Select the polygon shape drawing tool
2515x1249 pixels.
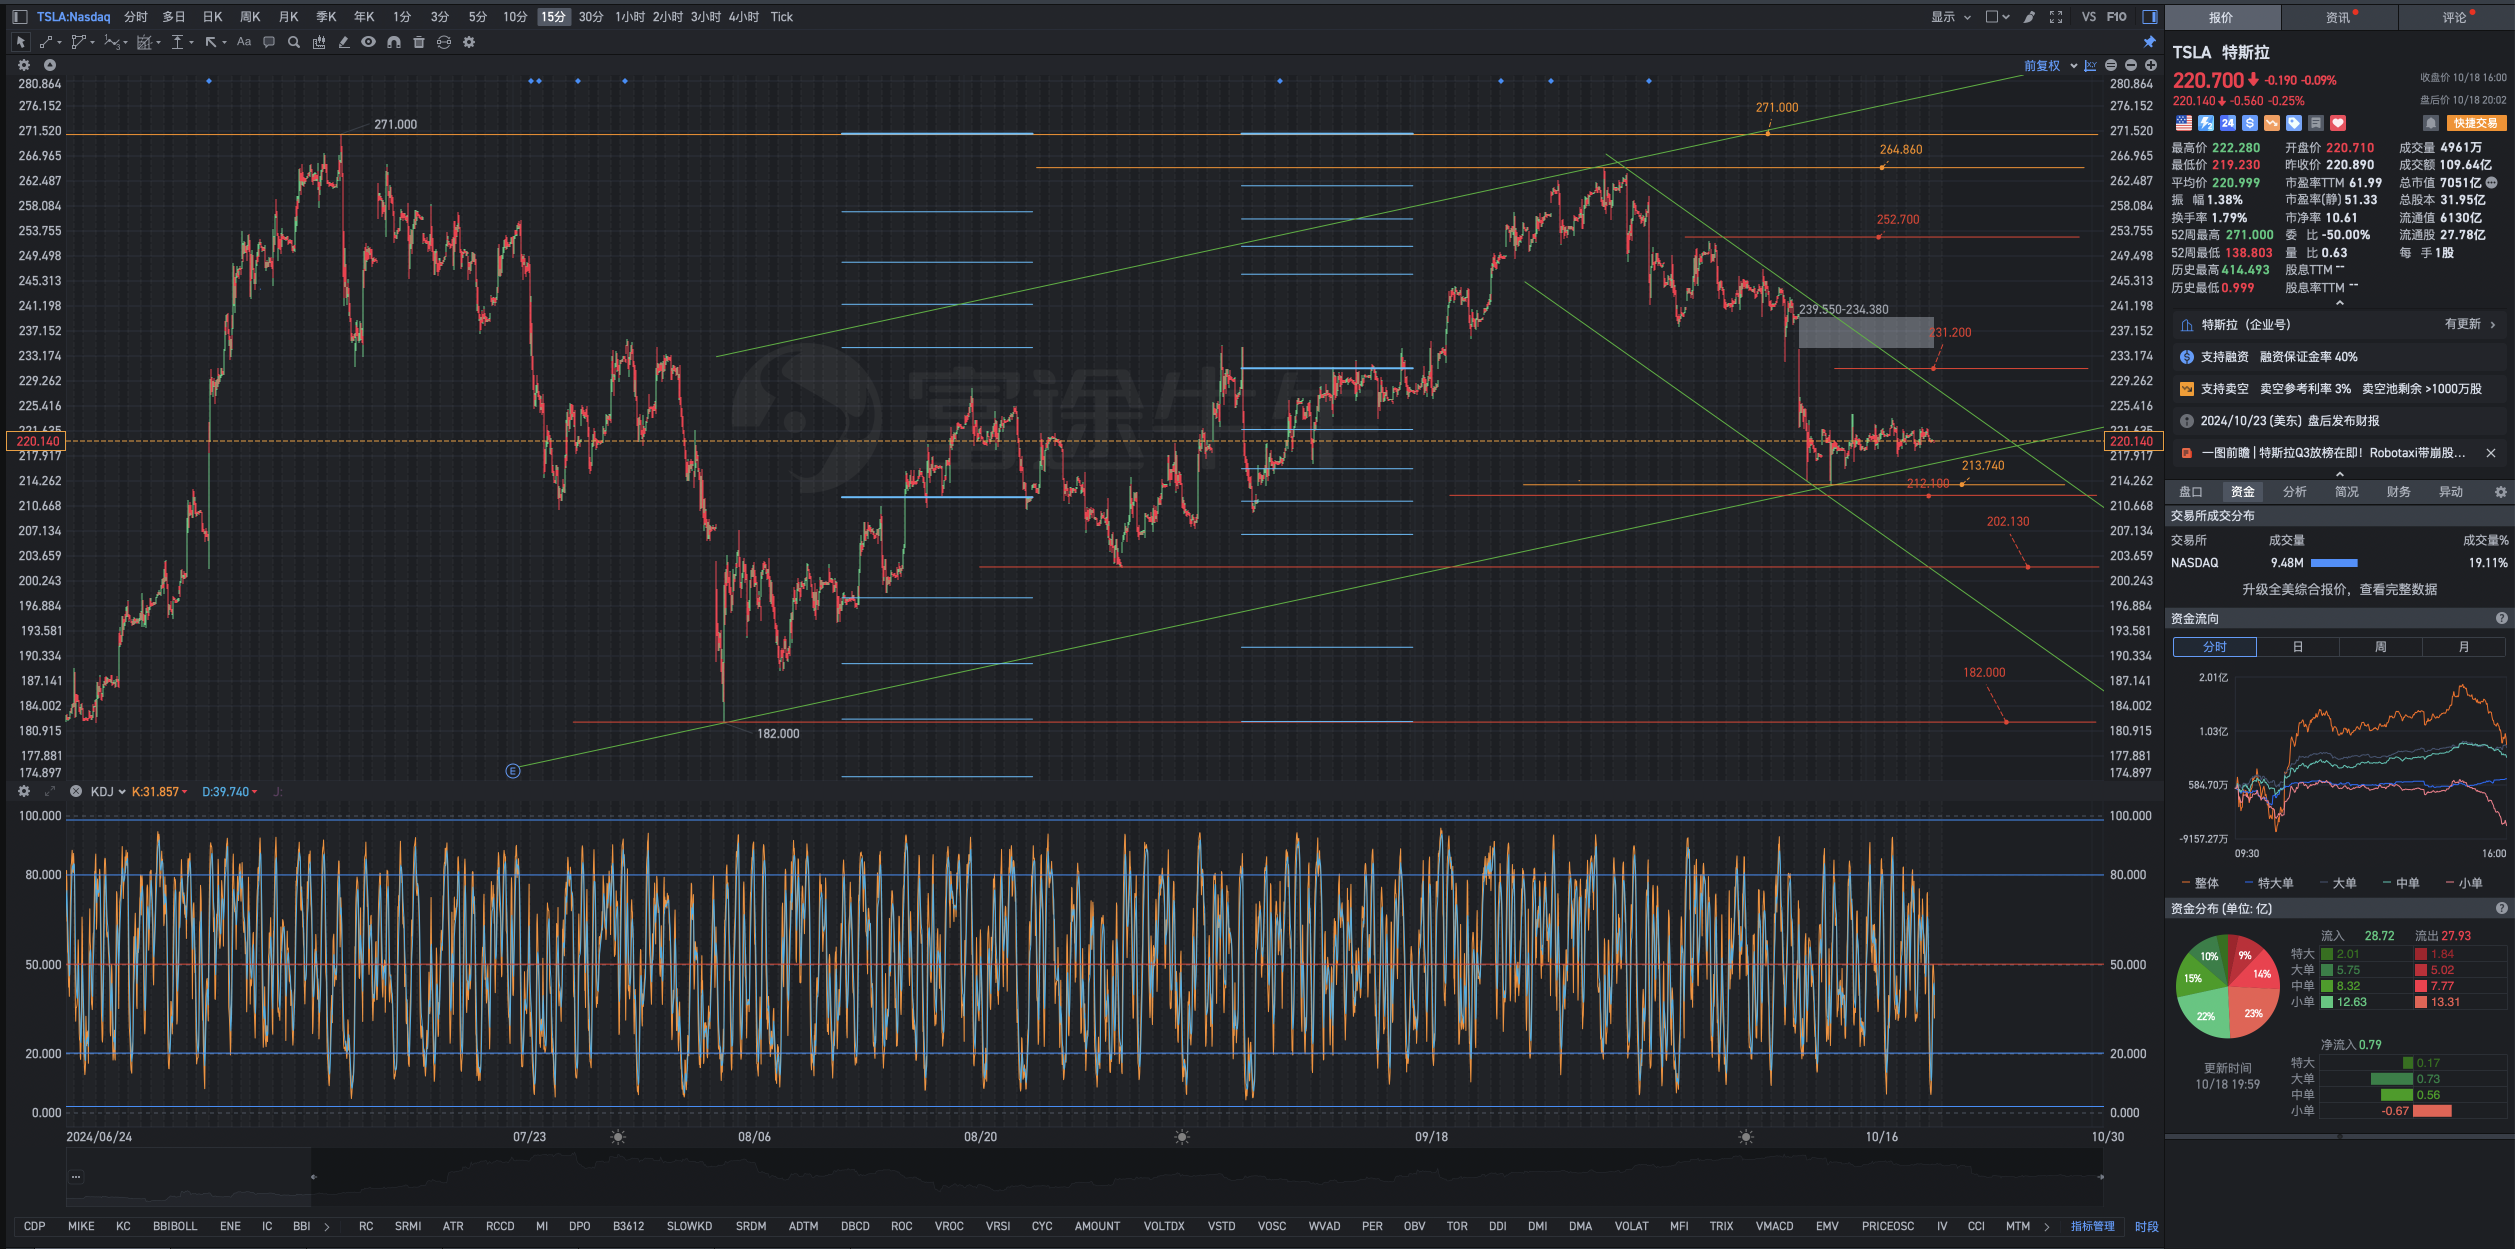(79, 42)
